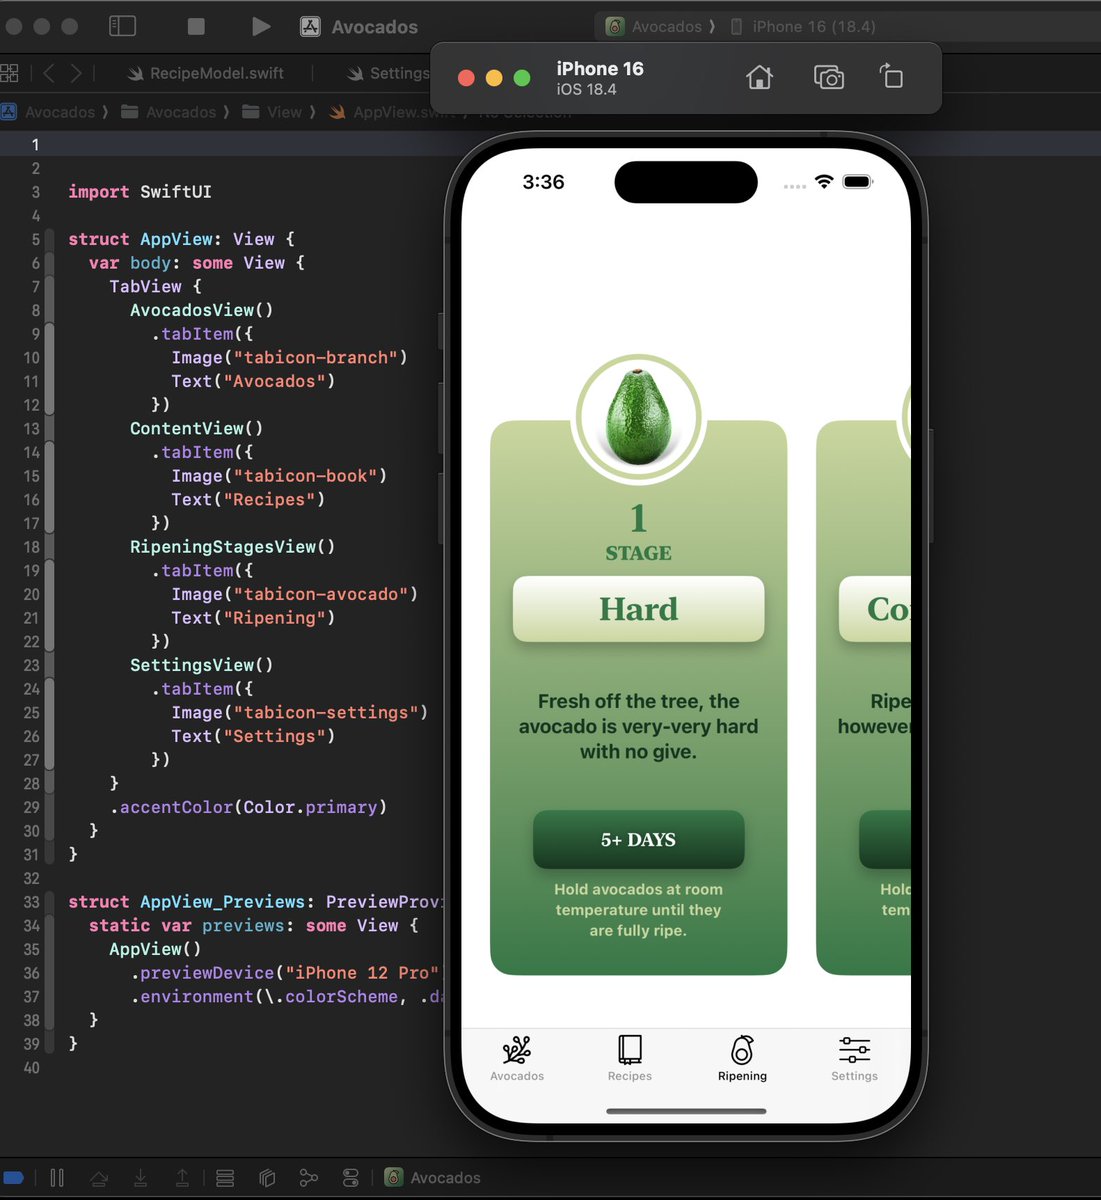1101x1200 pixels.
Task: Click the "tabicon-settings" string in code
Action: coord(325,713)
